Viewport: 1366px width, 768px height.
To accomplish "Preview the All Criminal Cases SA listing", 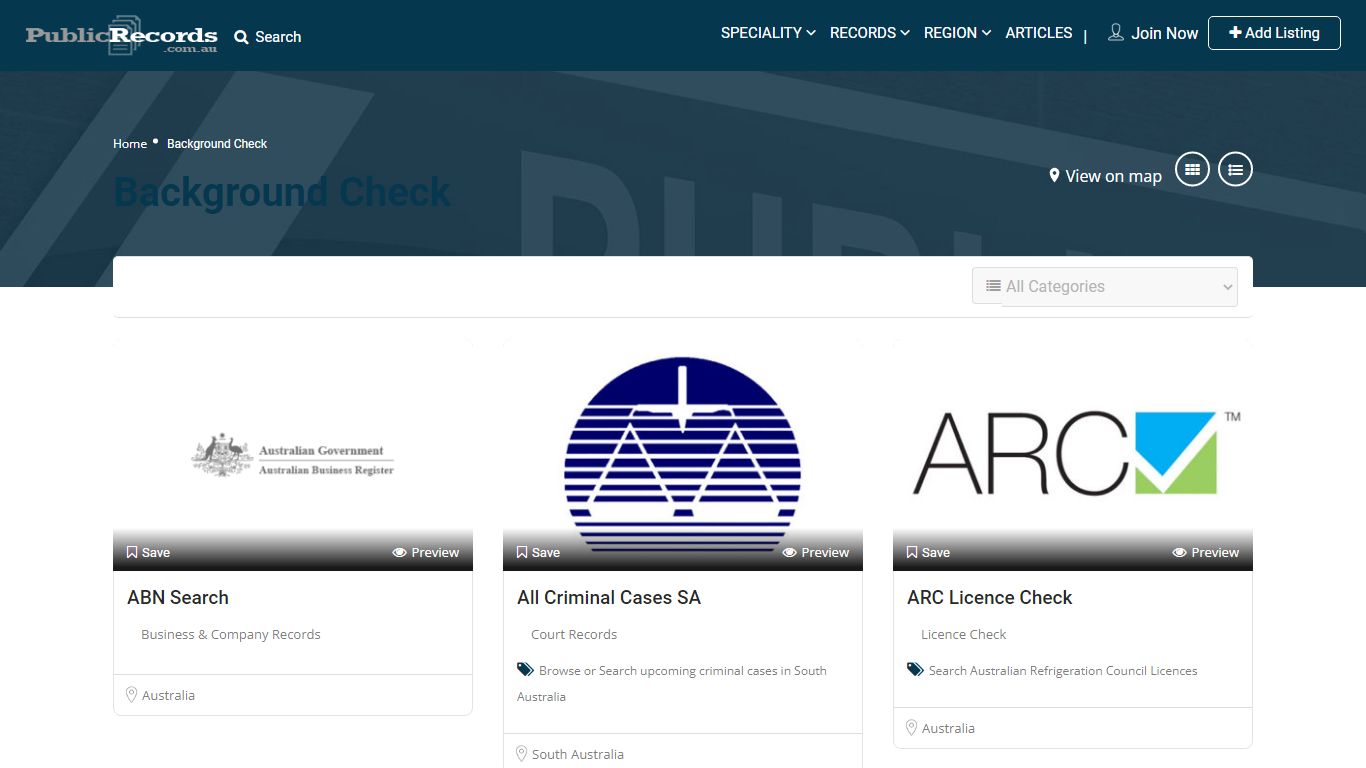I will click(816, 552).
